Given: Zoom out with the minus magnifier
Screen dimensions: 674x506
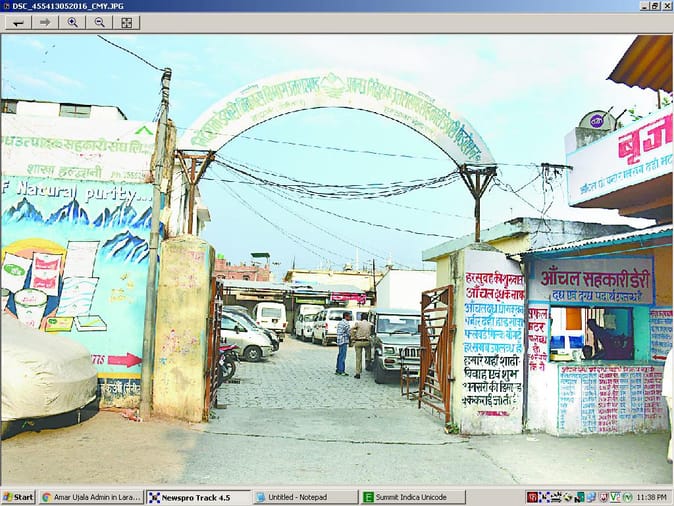Looking at the screenshot, I should pos(99,22).
